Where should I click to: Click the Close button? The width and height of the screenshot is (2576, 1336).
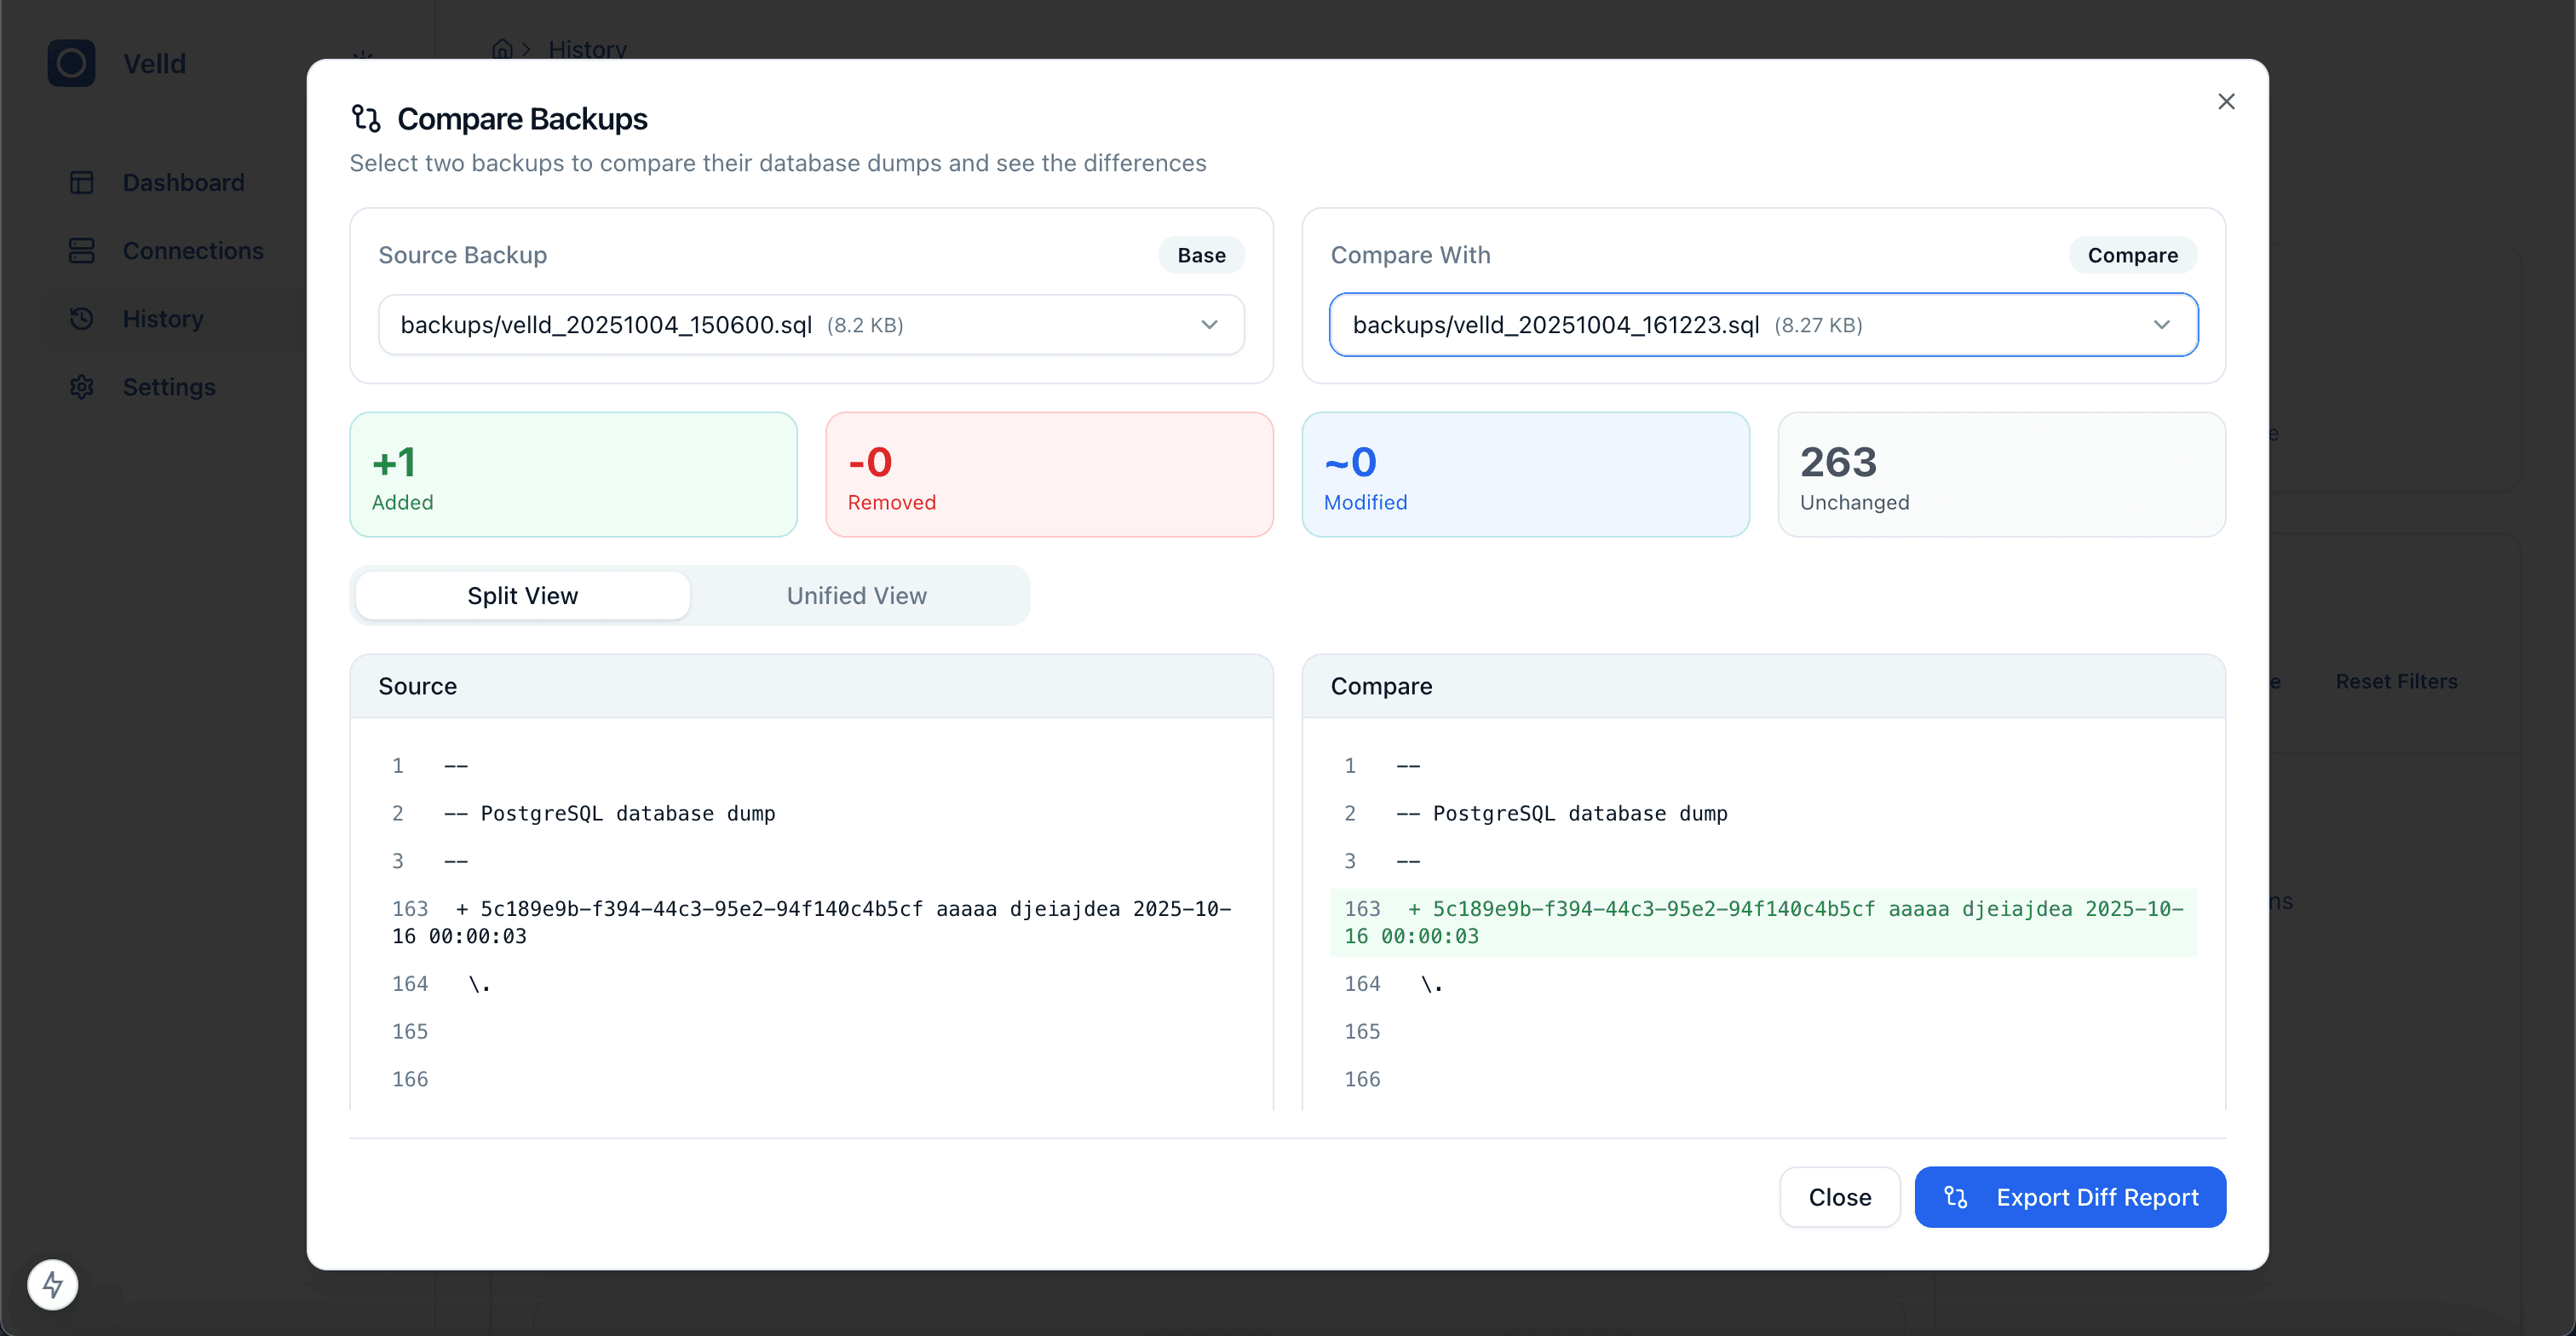point(1839,1197)
